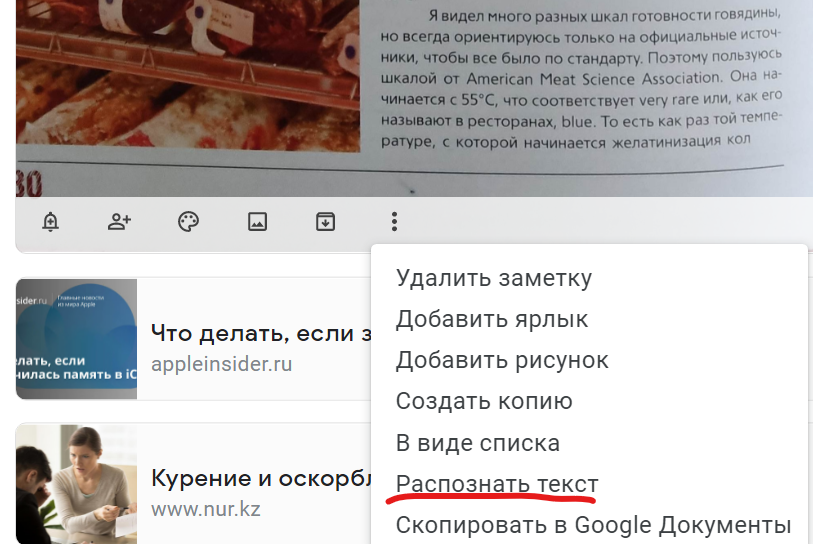Image resolution: width=813 pixels, height=544 pixels.
Task: Archive the note with the archive icon
Action: (x=325, y=222)
